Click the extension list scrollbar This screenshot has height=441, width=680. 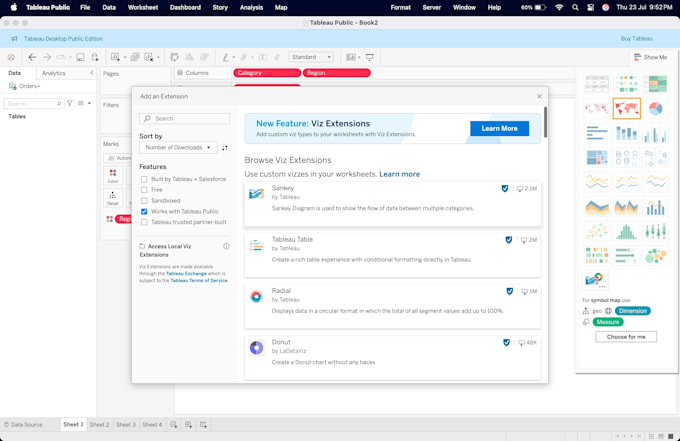(545, 122)
